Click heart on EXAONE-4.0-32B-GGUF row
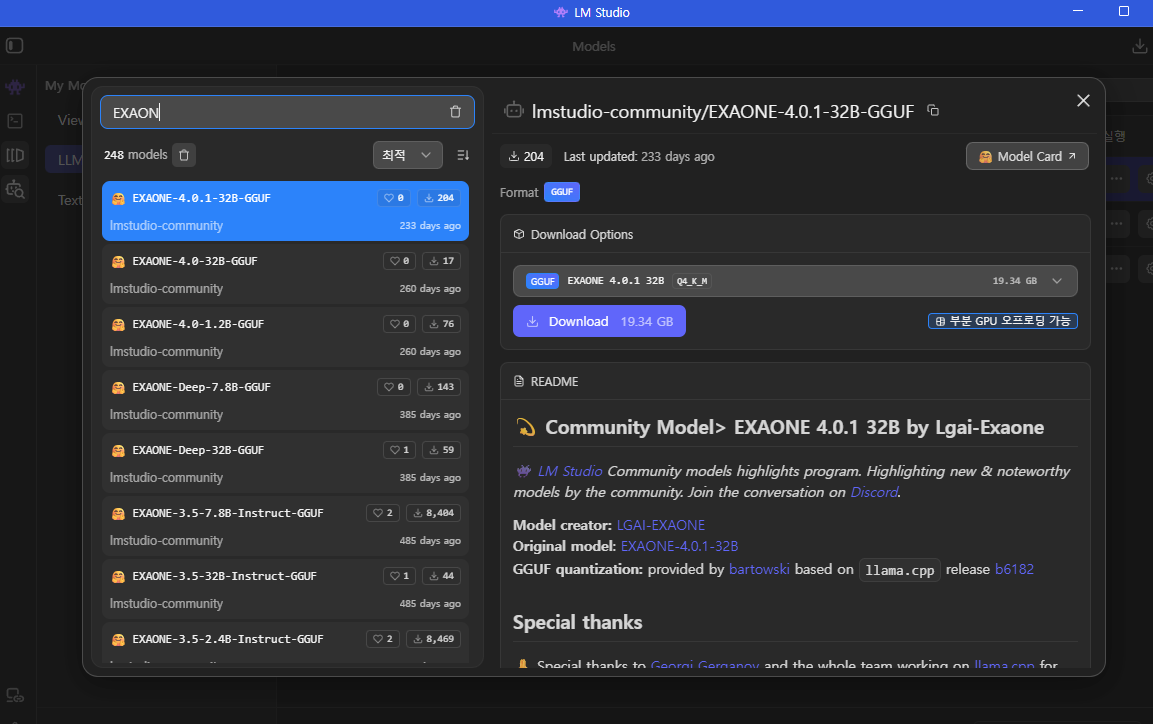 point(399,261)
